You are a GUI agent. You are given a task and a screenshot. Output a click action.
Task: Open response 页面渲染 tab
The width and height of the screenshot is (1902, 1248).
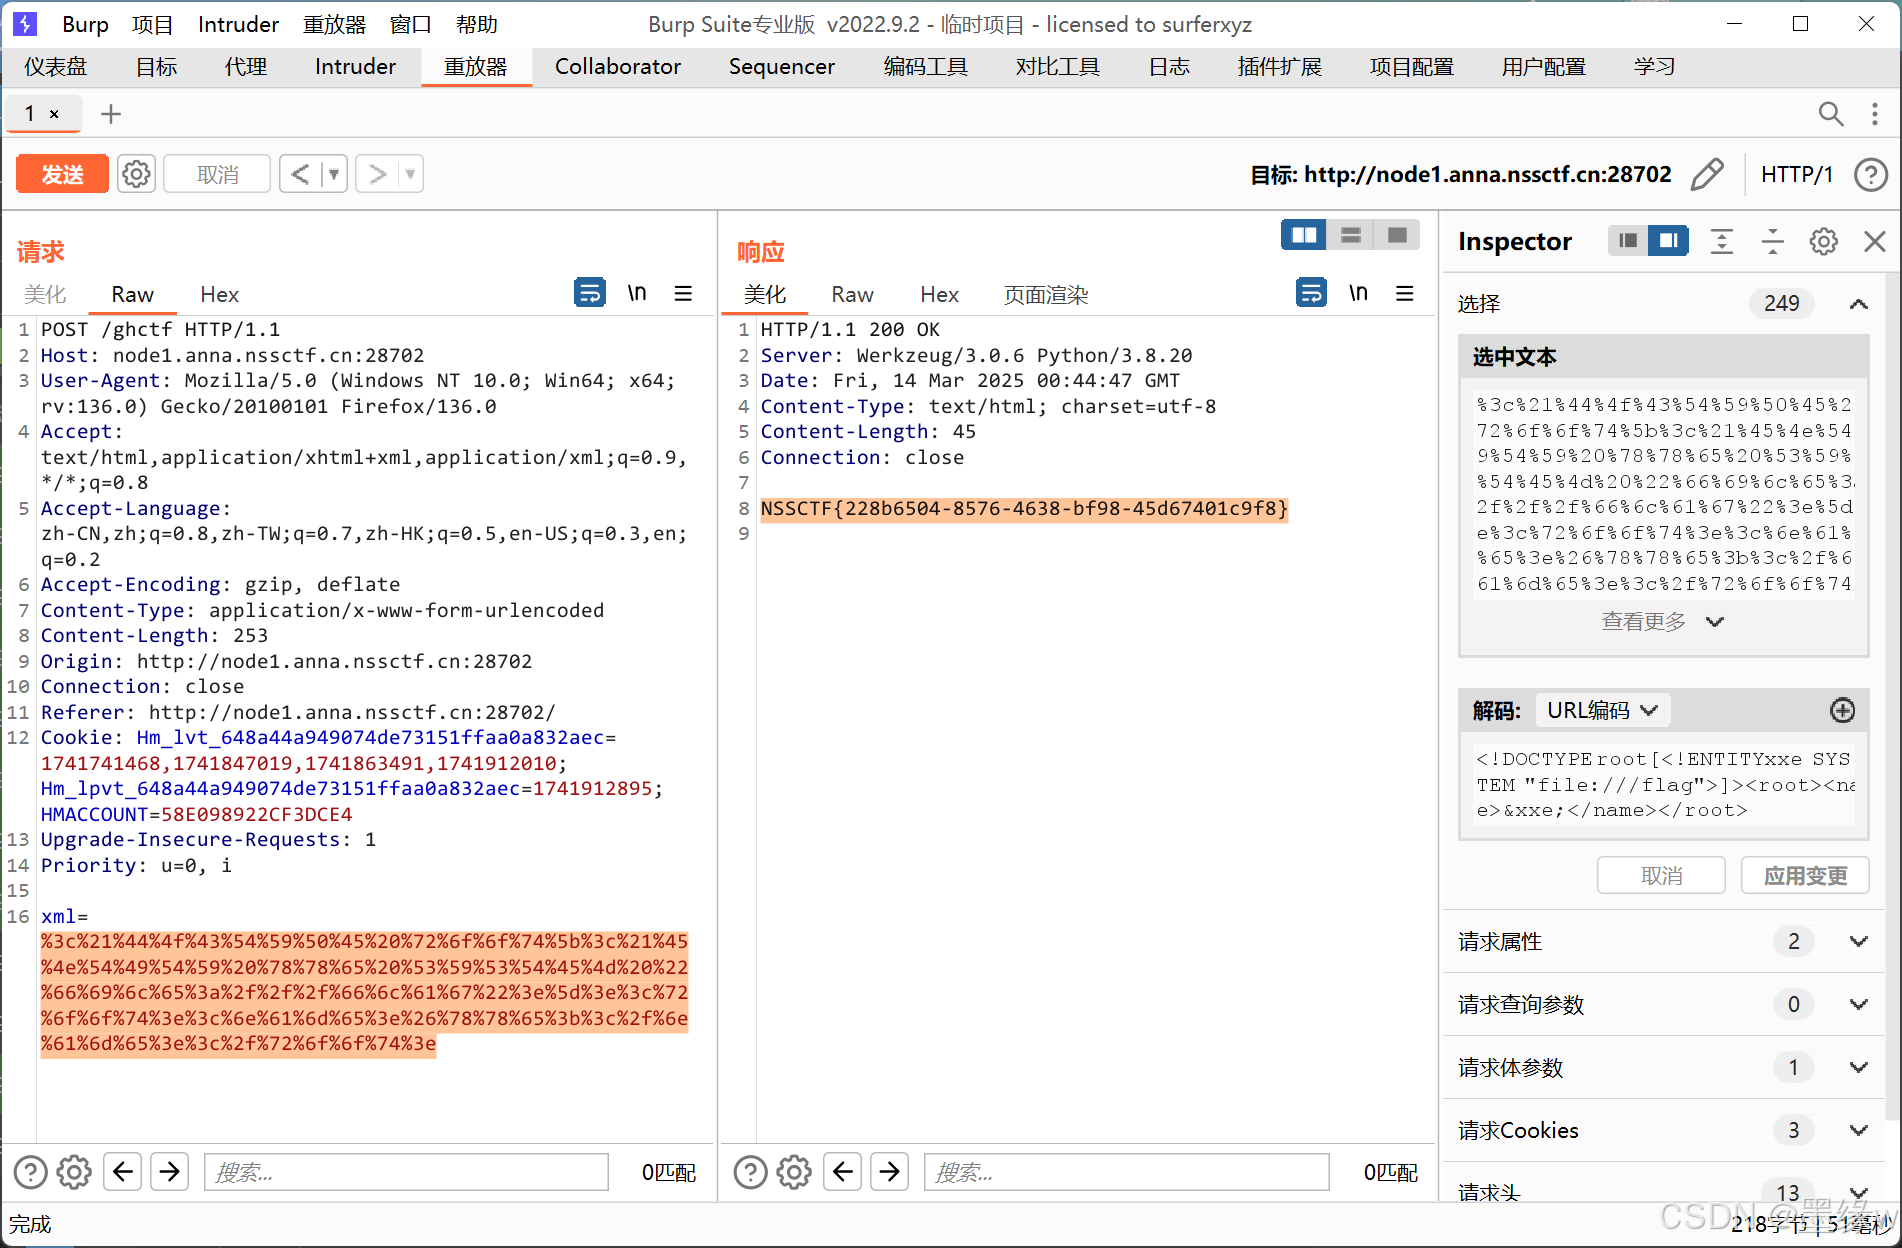click(1046, 294)
